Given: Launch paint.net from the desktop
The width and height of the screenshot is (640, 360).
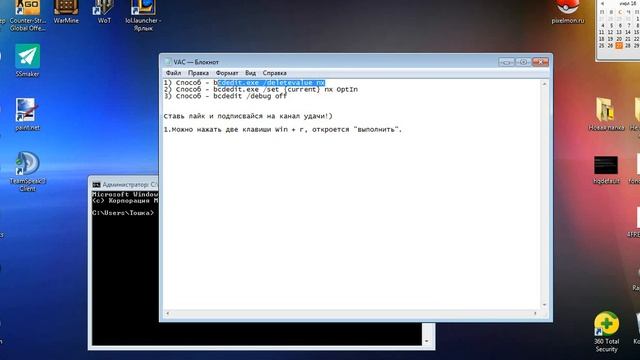Looking at the screenshot, I should pyautogui.click(x=27, y=114).
